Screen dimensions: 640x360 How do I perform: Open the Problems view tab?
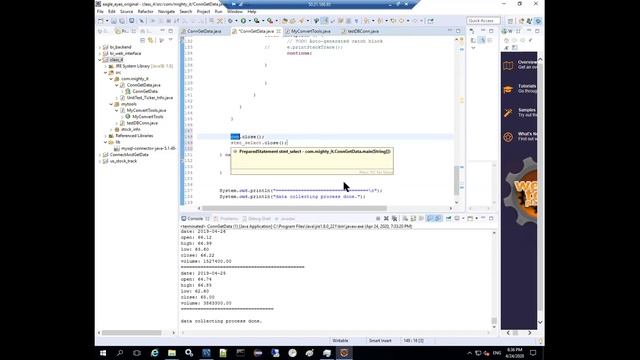(x=226, y=219)
